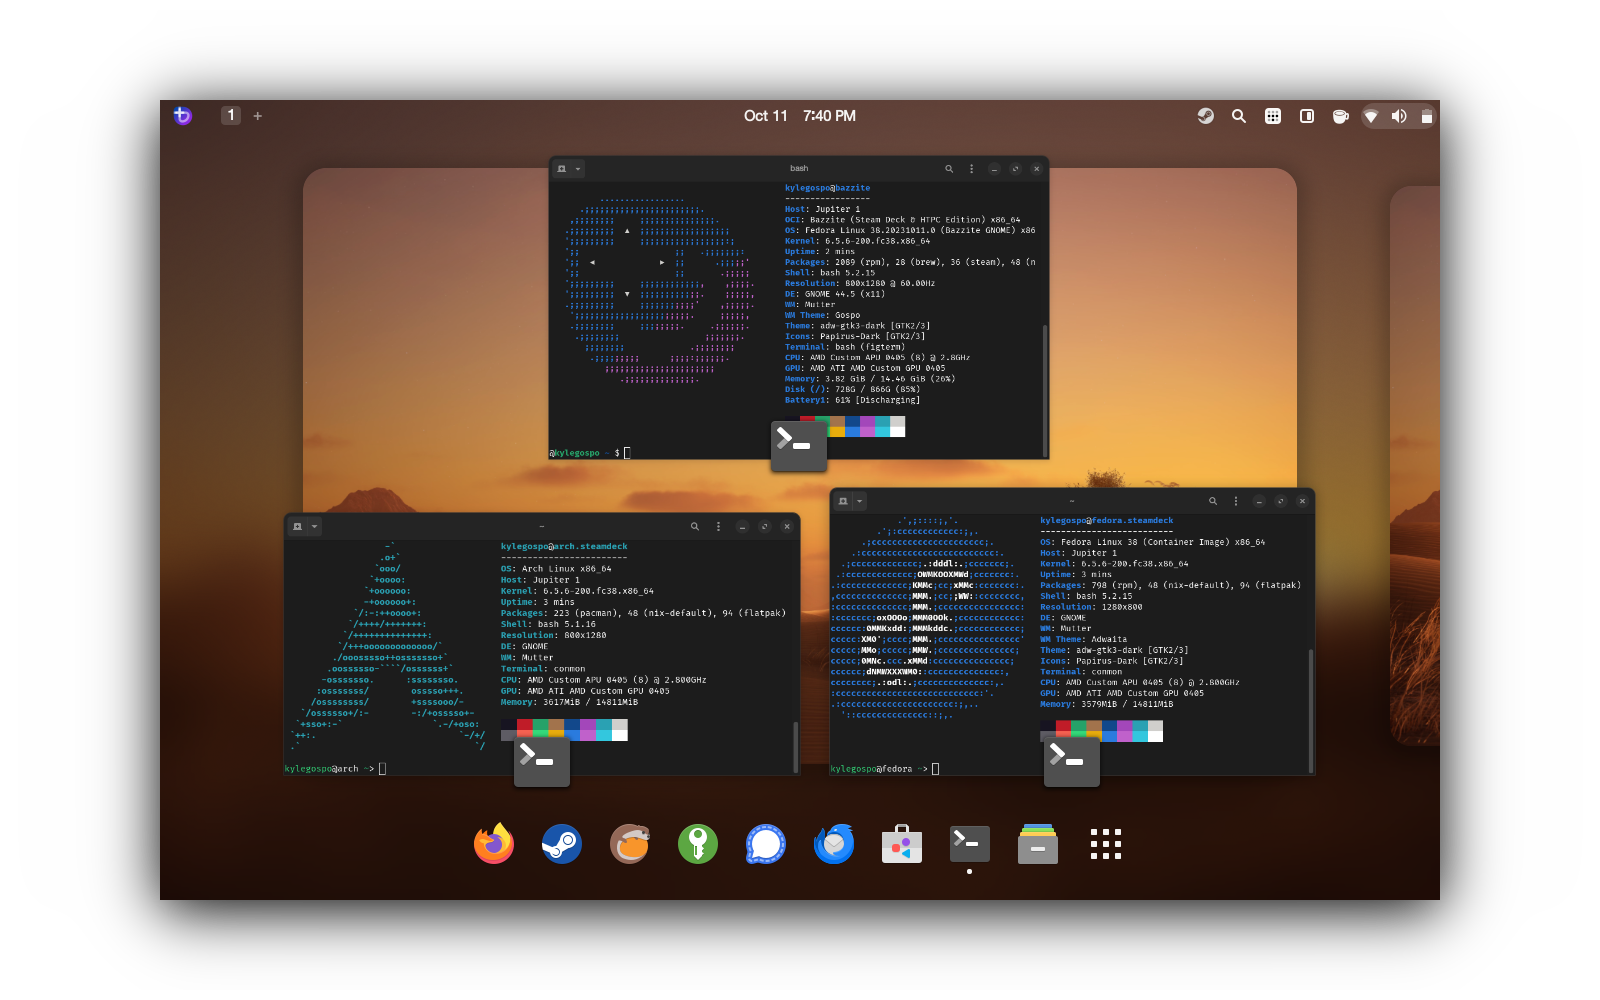Click 'OS: Fedora Linux 38 (Container Image)' line
This screenshot has width=1600, height=1000.
pos(1152,542)
